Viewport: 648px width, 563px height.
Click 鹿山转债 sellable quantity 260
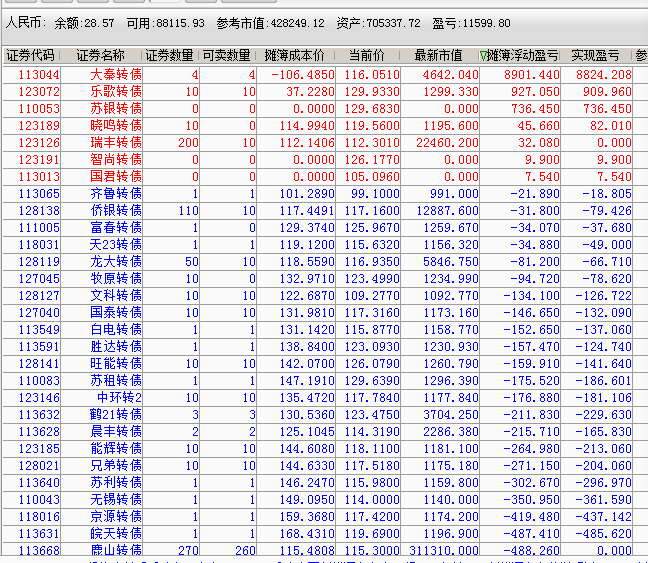245,550
